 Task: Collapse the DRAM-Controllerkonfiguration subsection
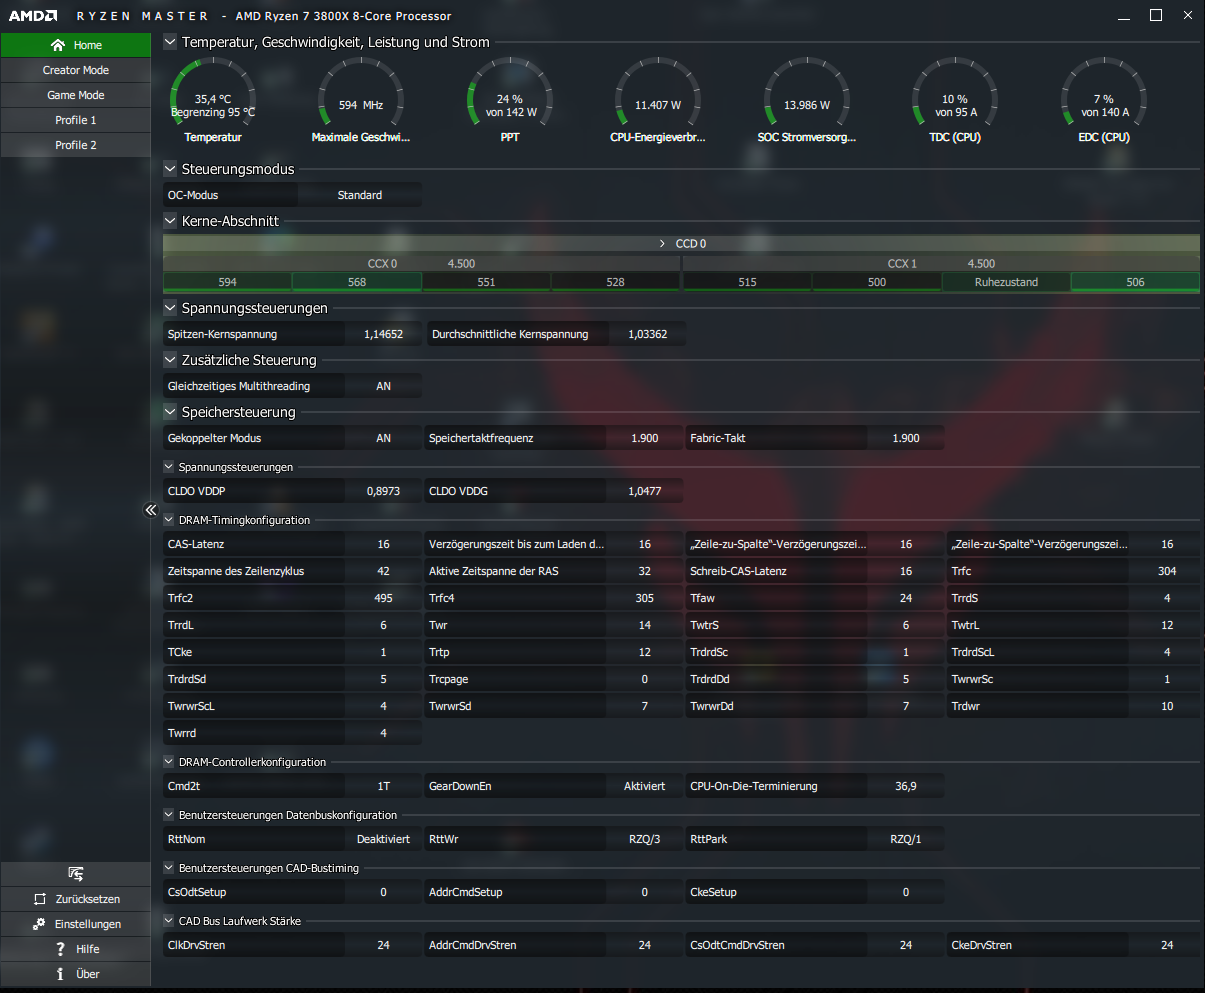tap(169, 762)
